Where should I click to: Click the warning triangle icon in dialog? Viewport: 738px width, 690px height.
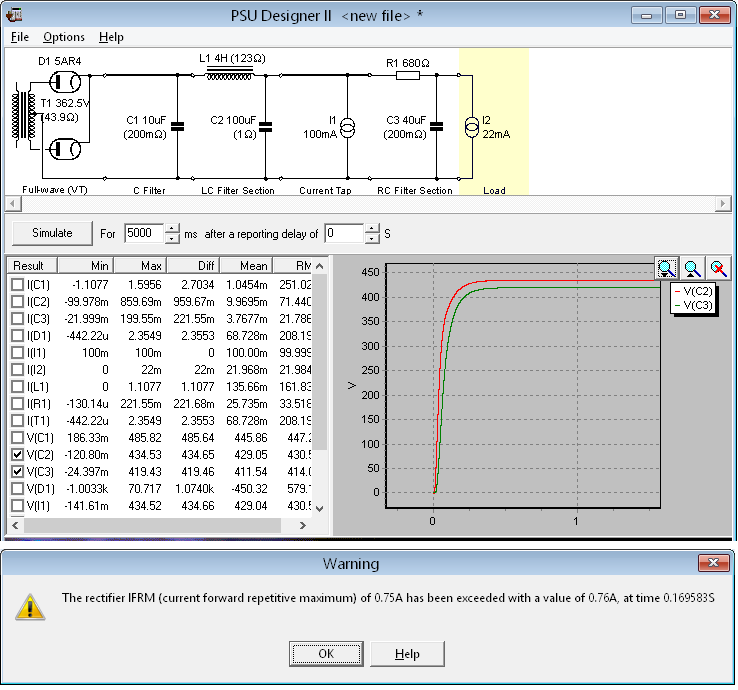30,607
